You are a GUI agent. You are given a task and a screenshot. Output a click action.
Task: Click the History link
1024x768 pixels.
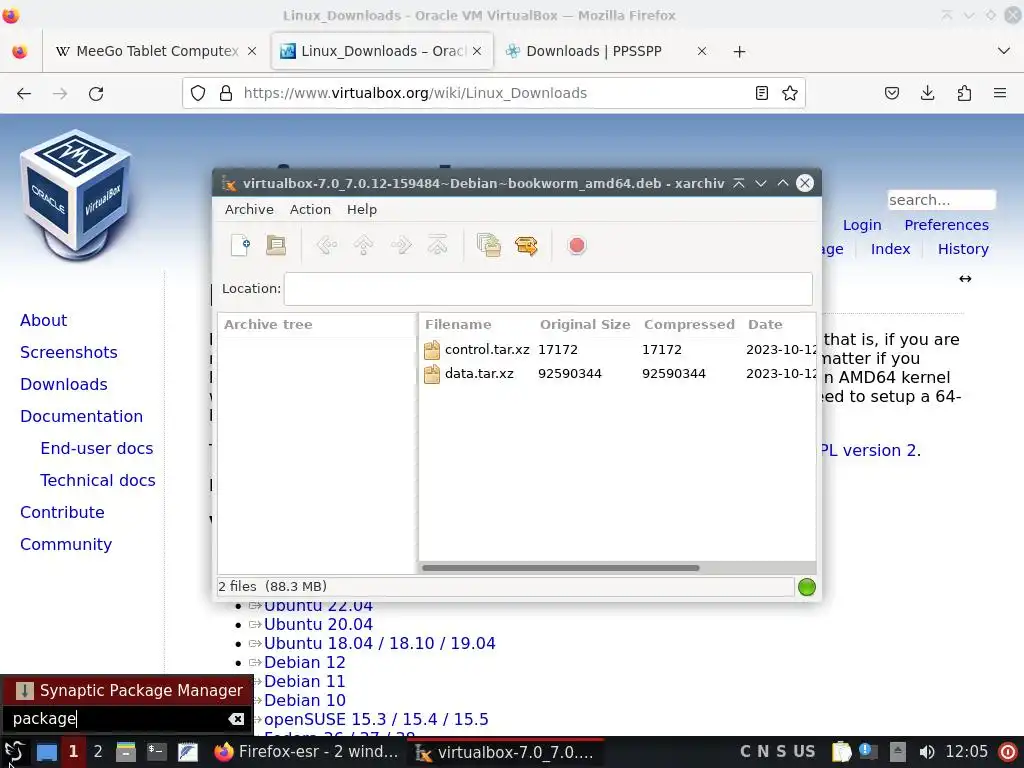click(x=963, y=249)
